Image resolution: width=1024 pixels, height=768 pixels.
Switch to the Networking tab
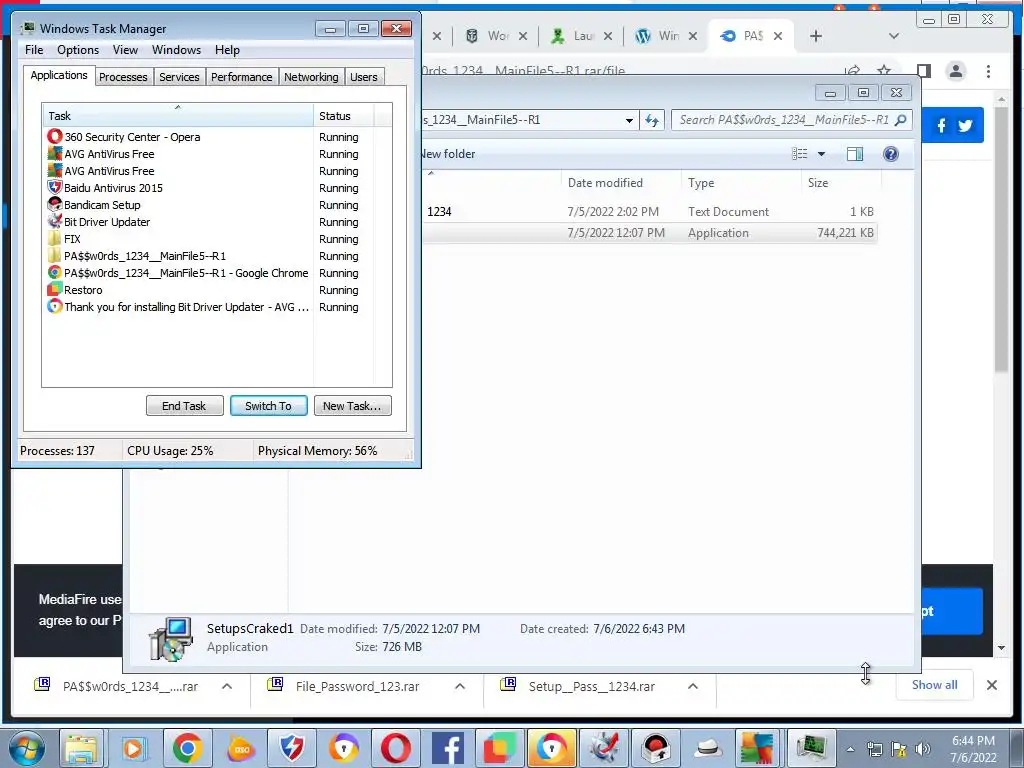coord(311,77)
